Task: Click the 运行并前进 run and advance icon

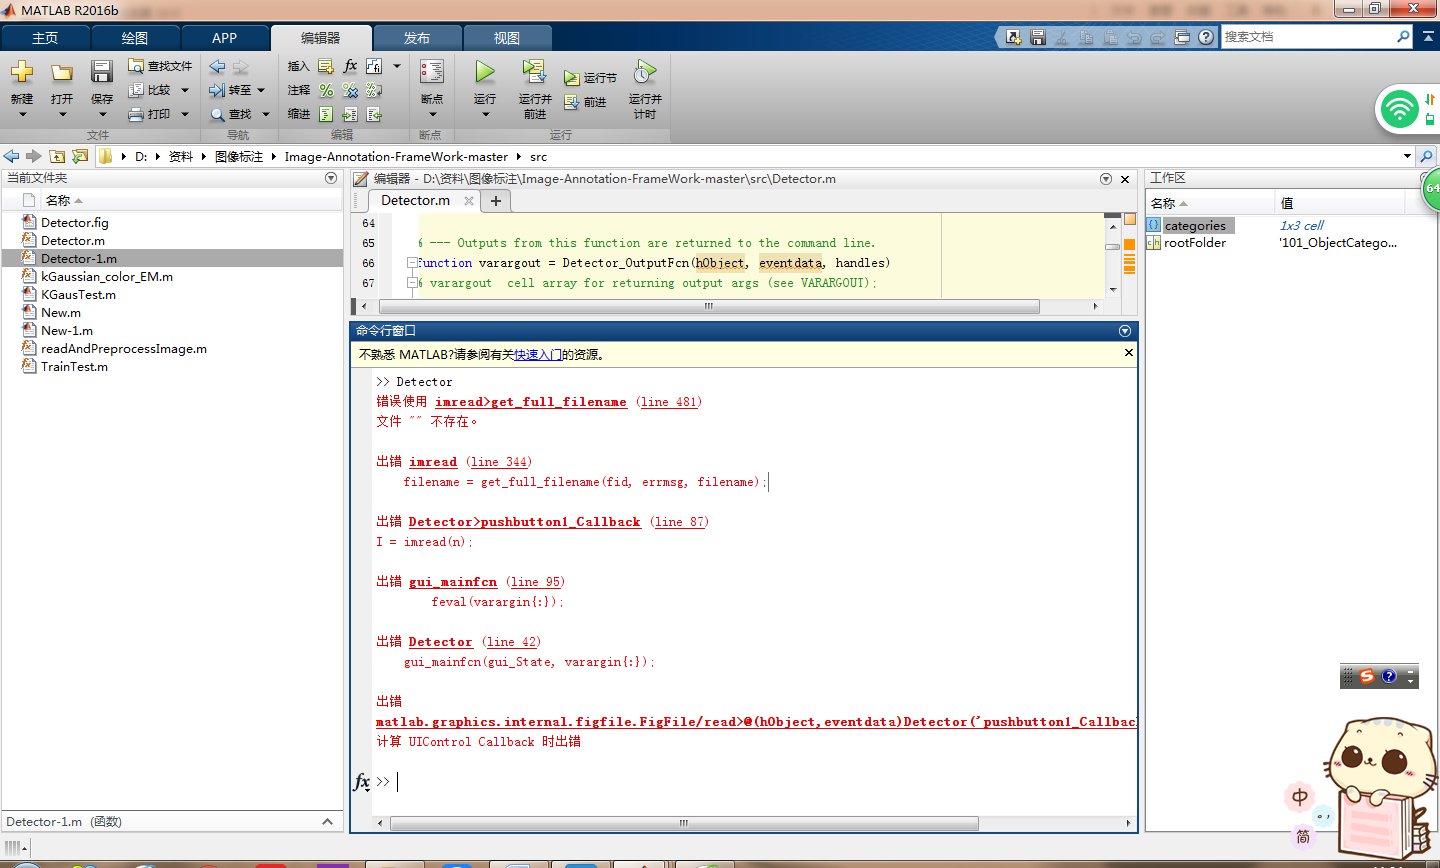Action: 534,72
